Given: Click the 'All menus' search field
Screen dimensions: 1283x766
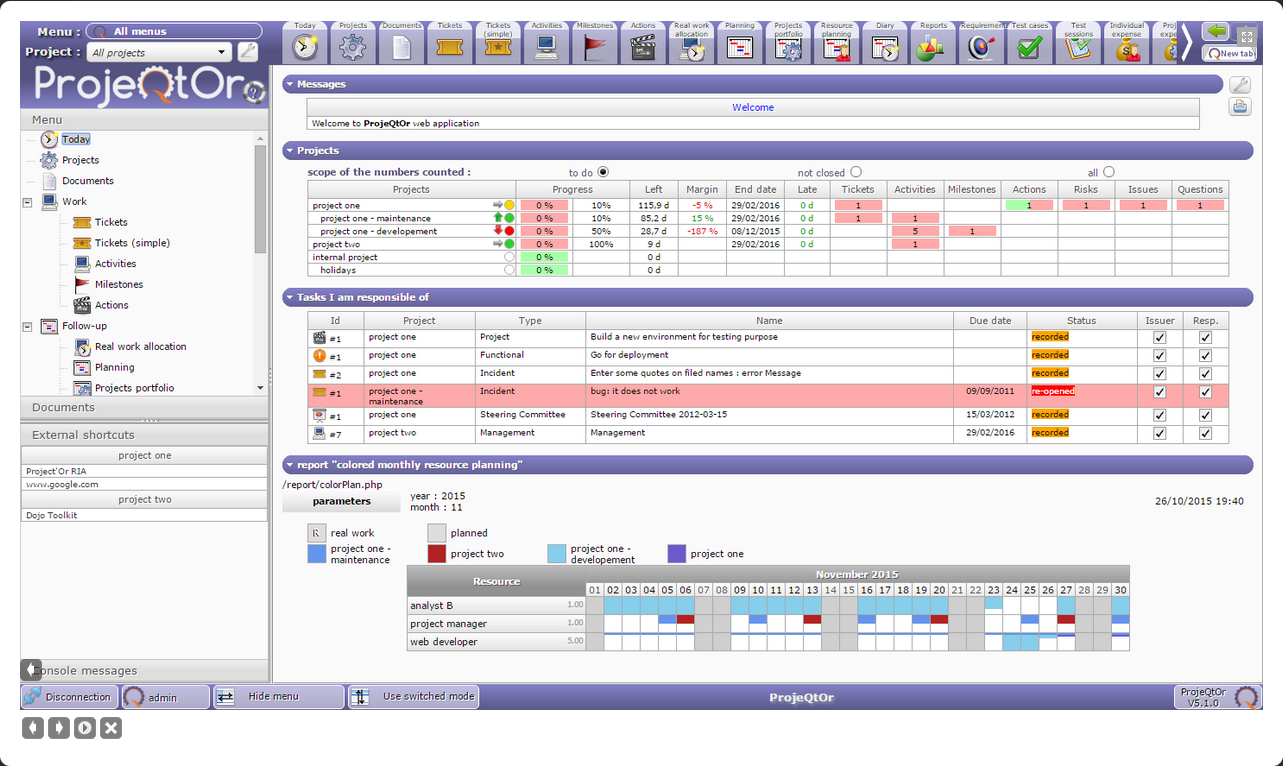Looking at the screenshot, I should pyautogui.click(x=174, y=31).
